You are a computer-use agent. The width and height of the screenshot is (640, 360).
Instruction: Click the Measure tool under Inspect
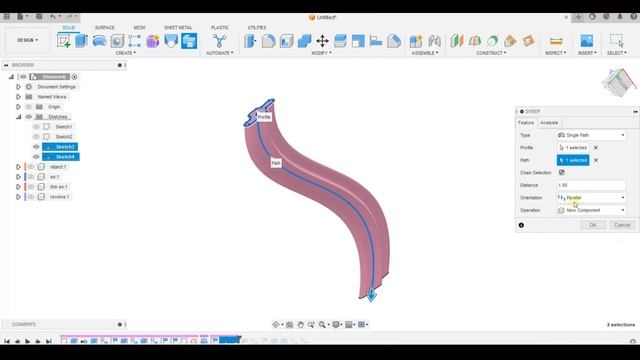[556, 41]
